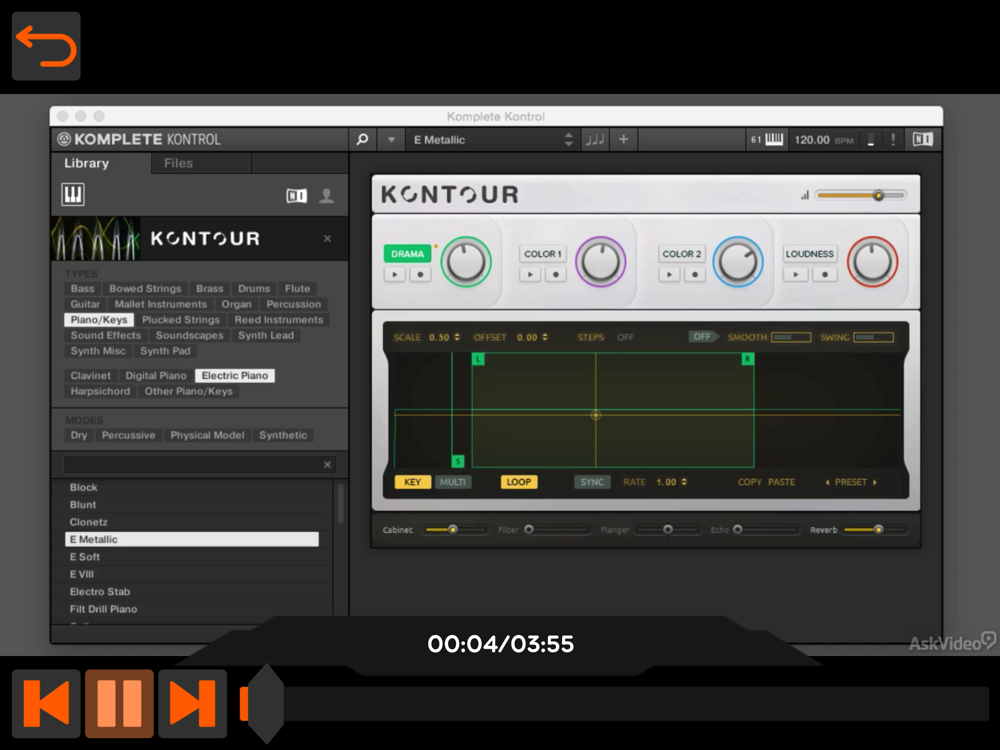This screenshot has width=1000, height=750.
Task: Click the NI logo in header right
Action: point(922,139)
